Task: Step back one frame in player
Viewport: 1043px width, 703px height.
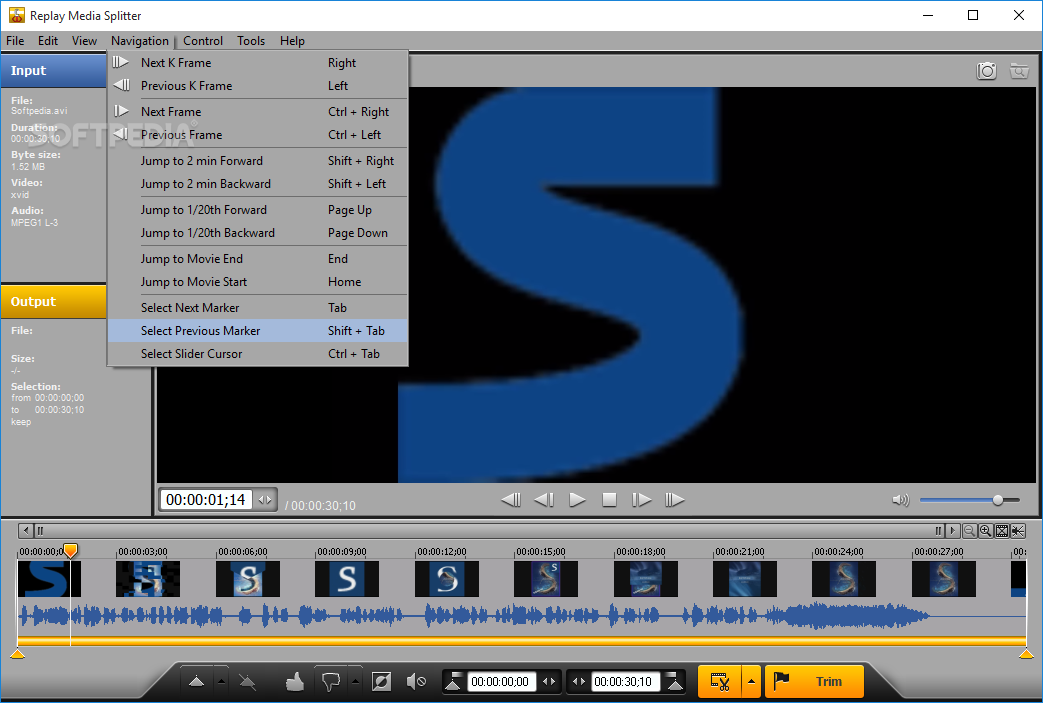Action: 543,499
